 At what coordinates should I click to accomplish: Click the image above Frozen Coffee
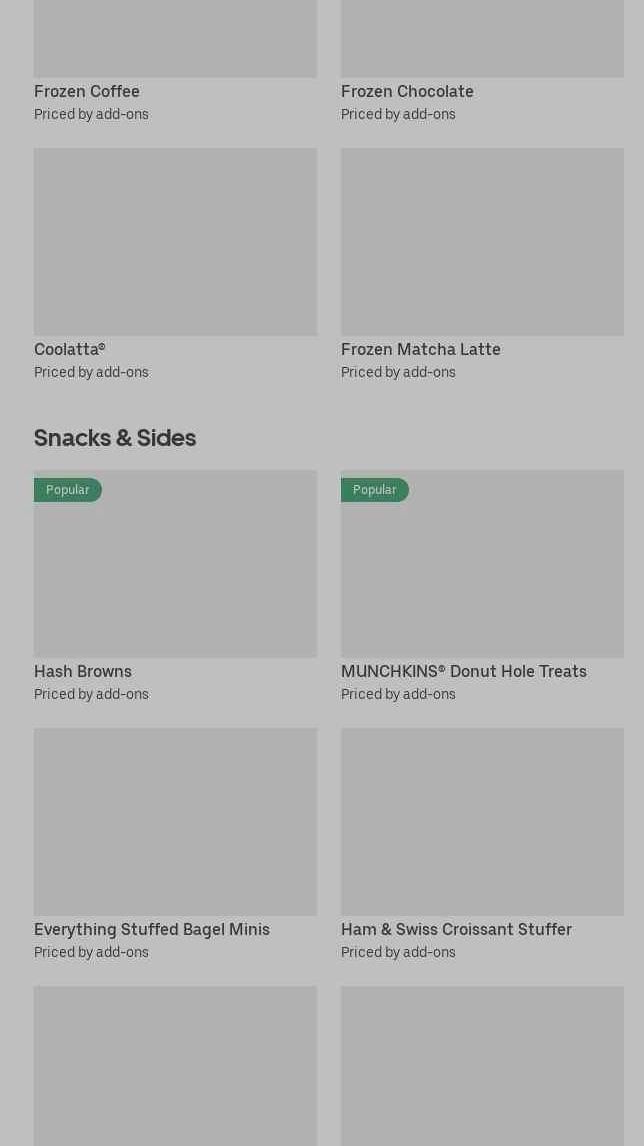[175, 38]
